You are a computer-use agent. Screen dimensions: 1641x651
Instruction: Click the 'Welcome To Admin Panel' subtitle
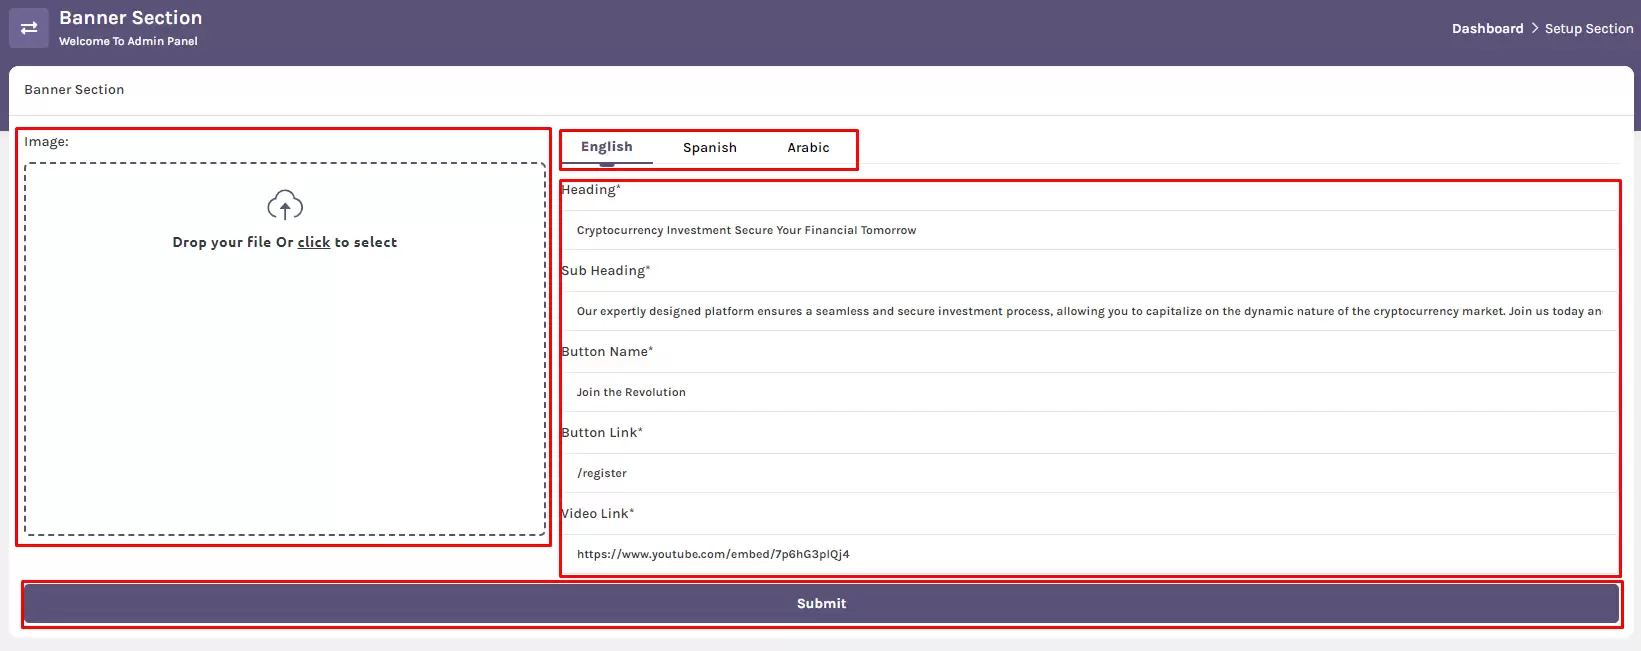128,41
